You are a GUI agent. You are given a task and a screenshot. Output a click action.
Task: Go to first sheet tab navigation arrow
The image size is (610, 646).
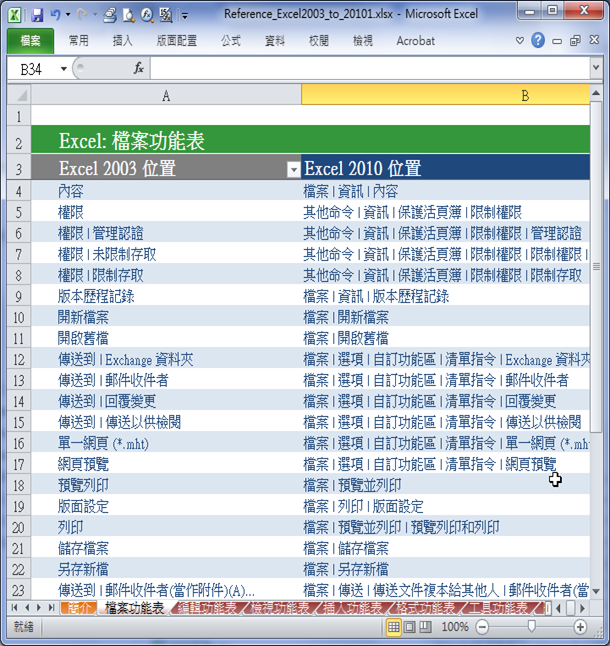coord(15,607)
